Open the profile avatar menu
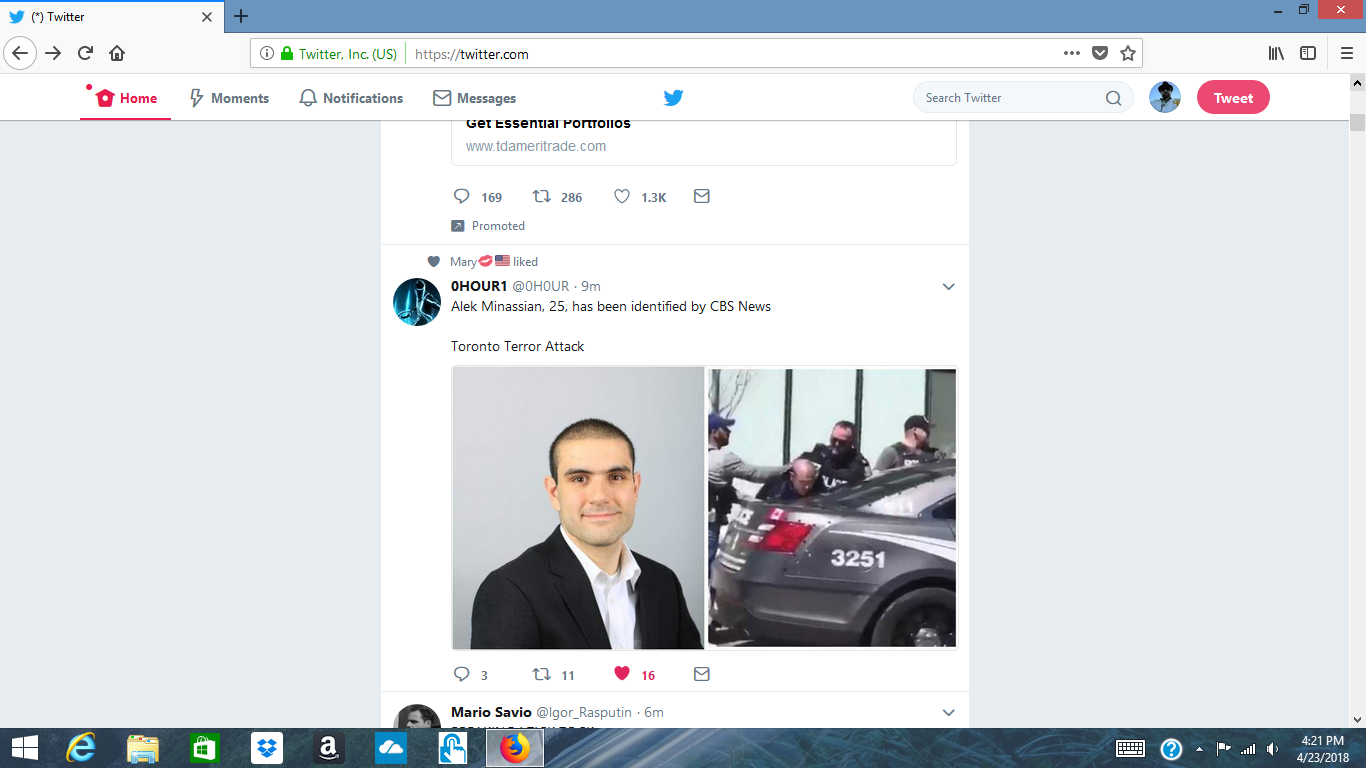 1164,98
